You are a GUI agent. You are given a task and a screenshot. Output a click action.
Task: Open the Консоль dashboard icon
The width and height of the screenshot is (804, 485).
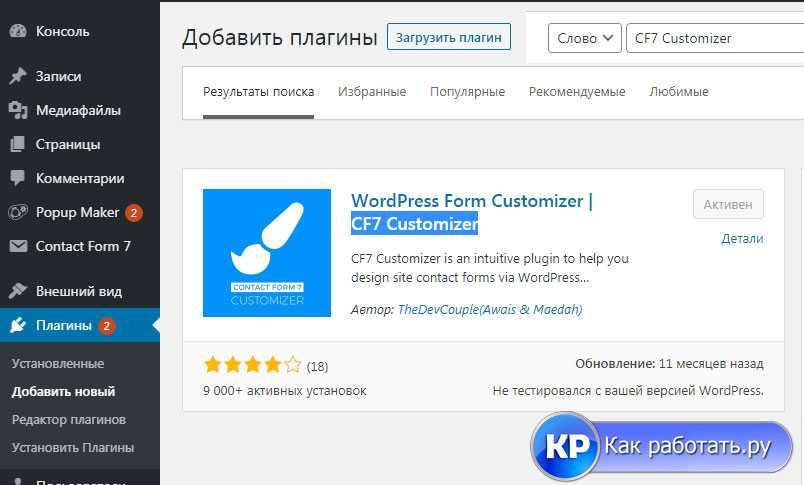click(18, 31)
